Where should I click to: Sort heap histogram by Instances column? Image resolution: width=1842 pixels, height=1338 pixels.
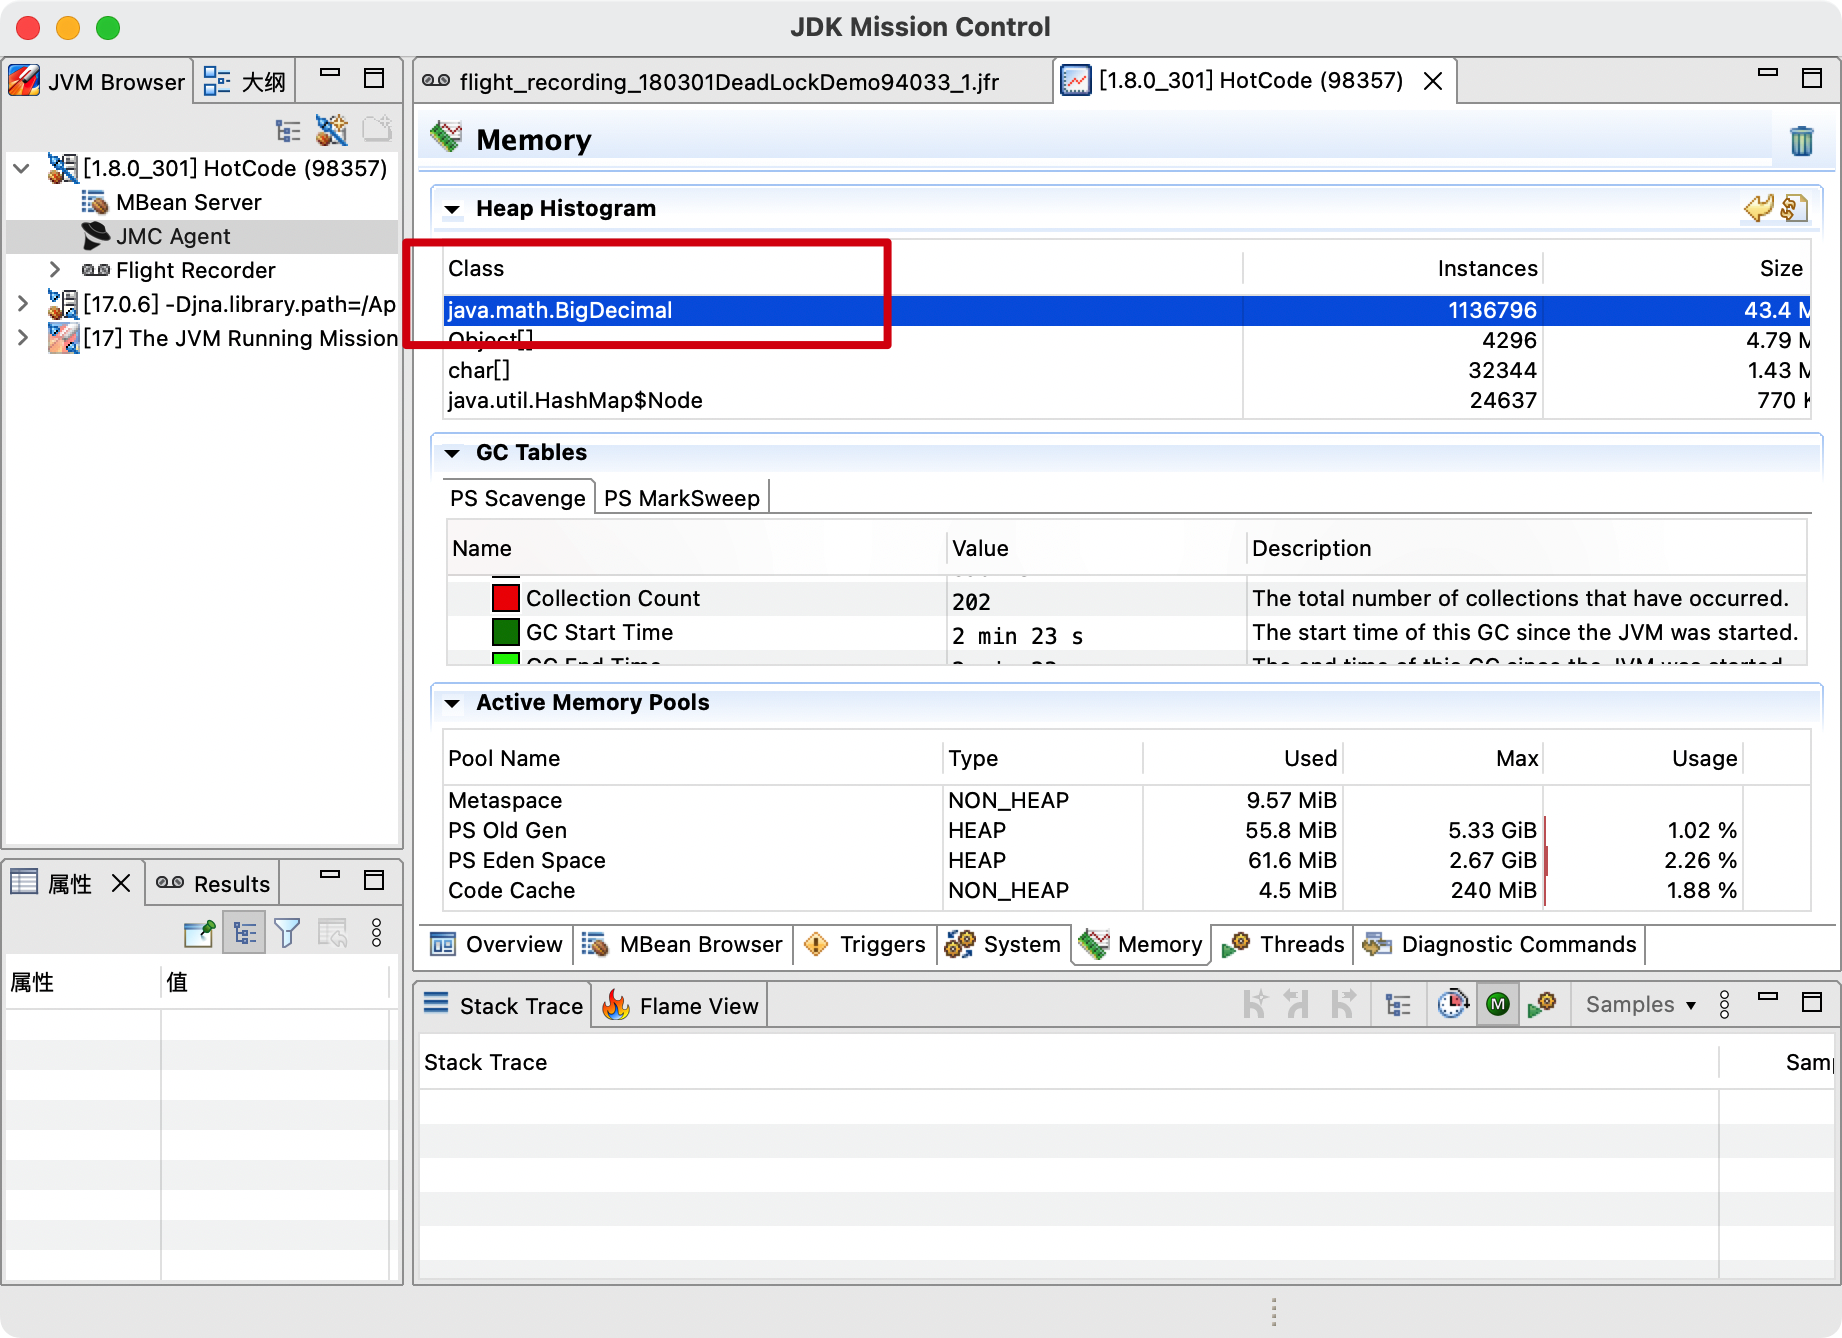(x=1486, y=268)
